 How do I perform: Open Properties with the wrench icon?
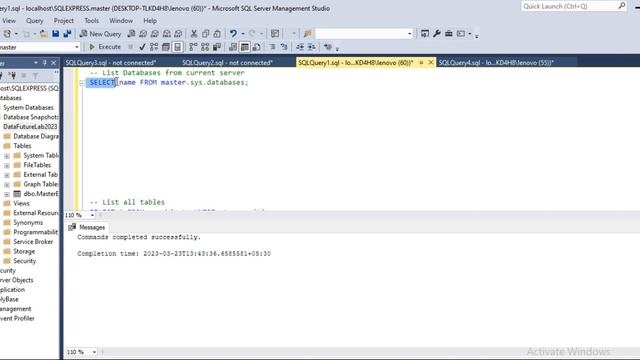tap(437, 33)
